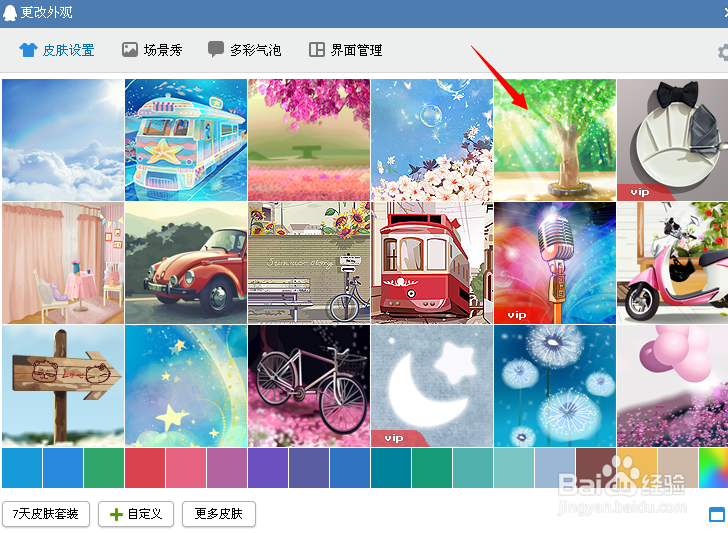Pick the crescent moon and star VIP skin
728x533 pixels.
pyautogui.click(x=432, y=386)
